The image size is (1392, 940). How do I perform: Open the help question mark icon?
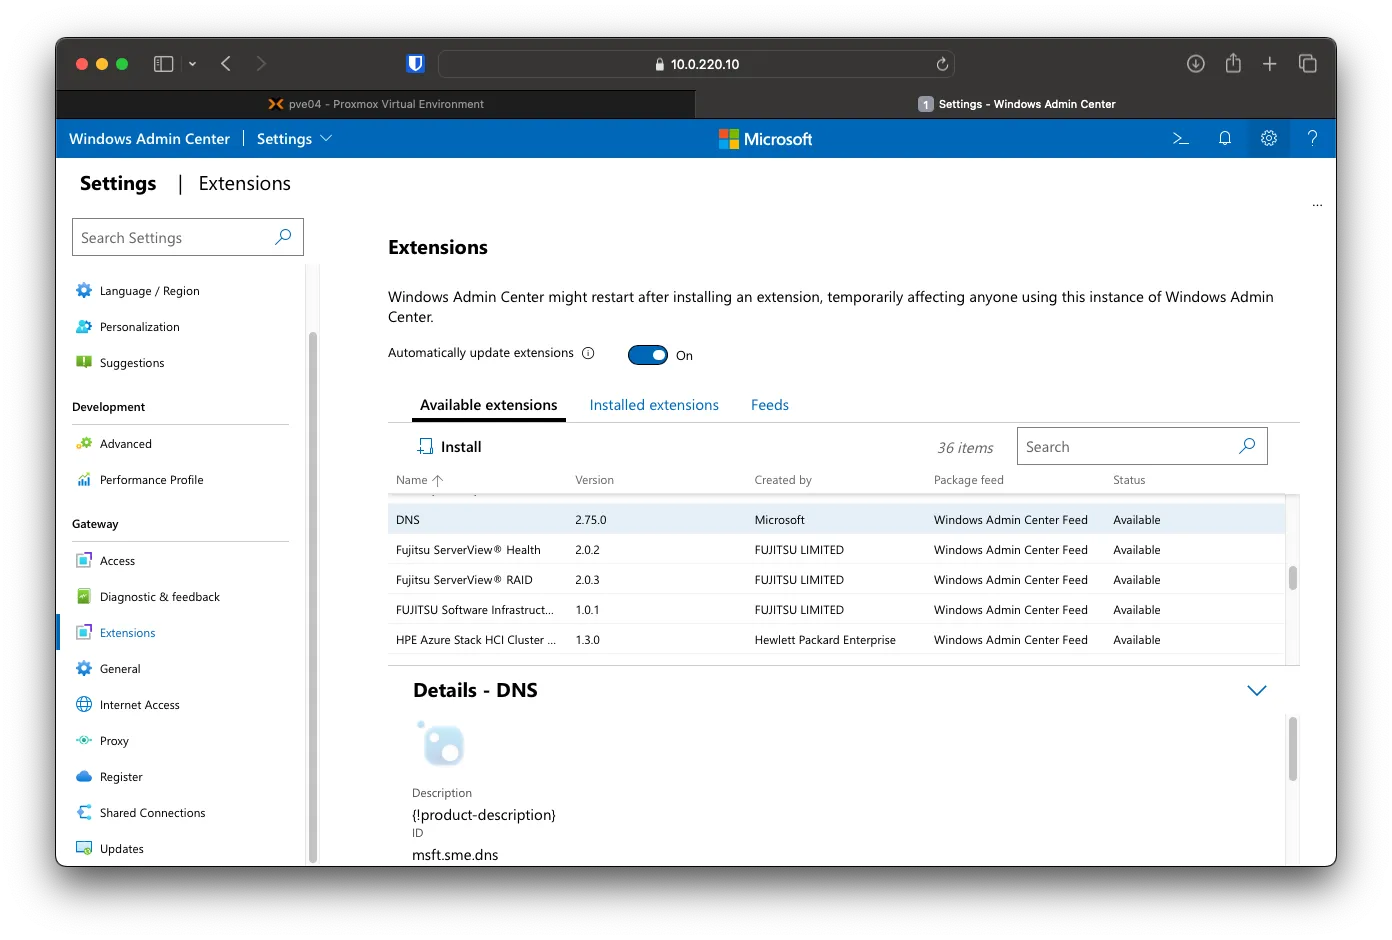click(1313, 139)
